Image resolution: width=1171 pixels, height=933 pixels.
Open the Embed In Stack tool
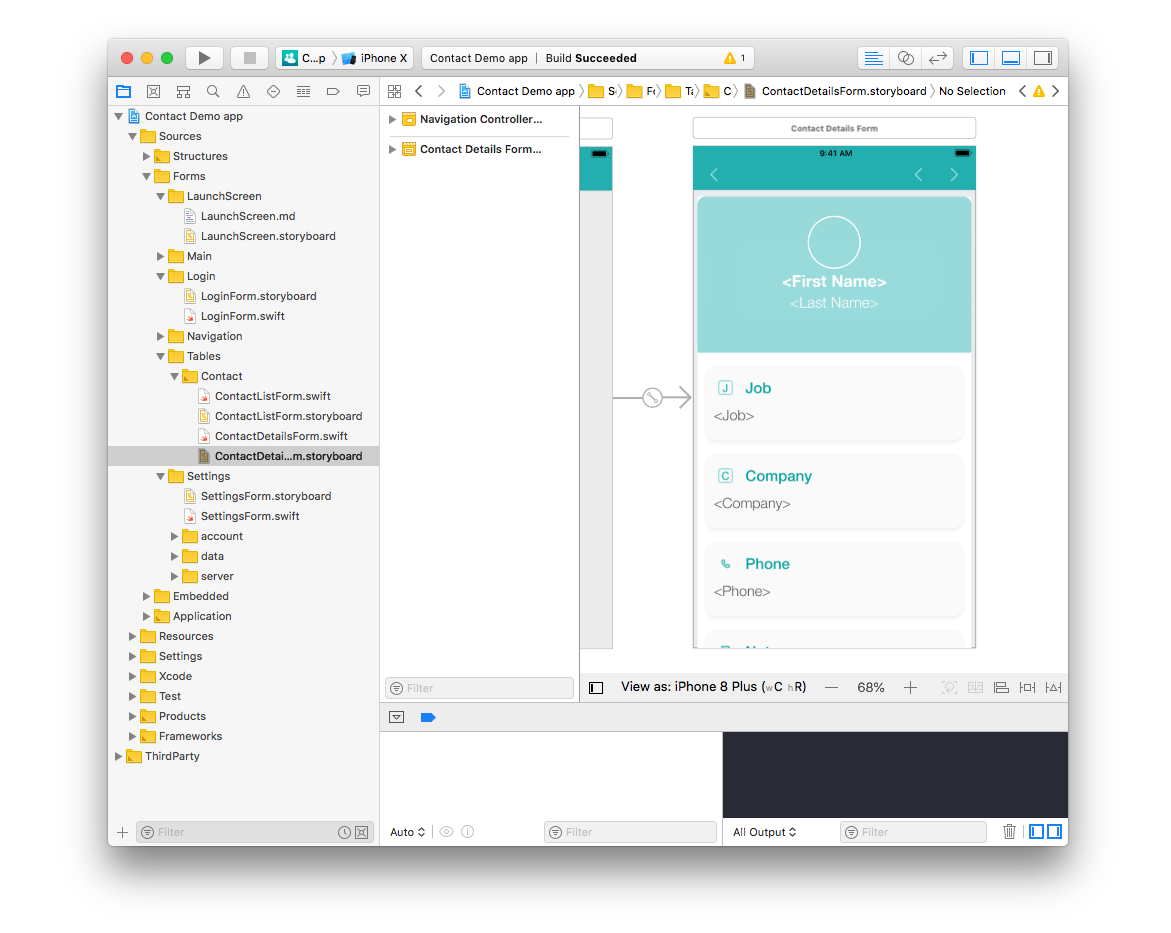click(975, 687)
